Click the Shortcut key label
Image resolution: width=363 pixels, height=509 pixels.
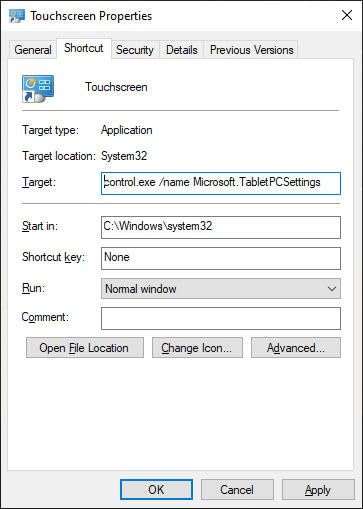[53, 257]
